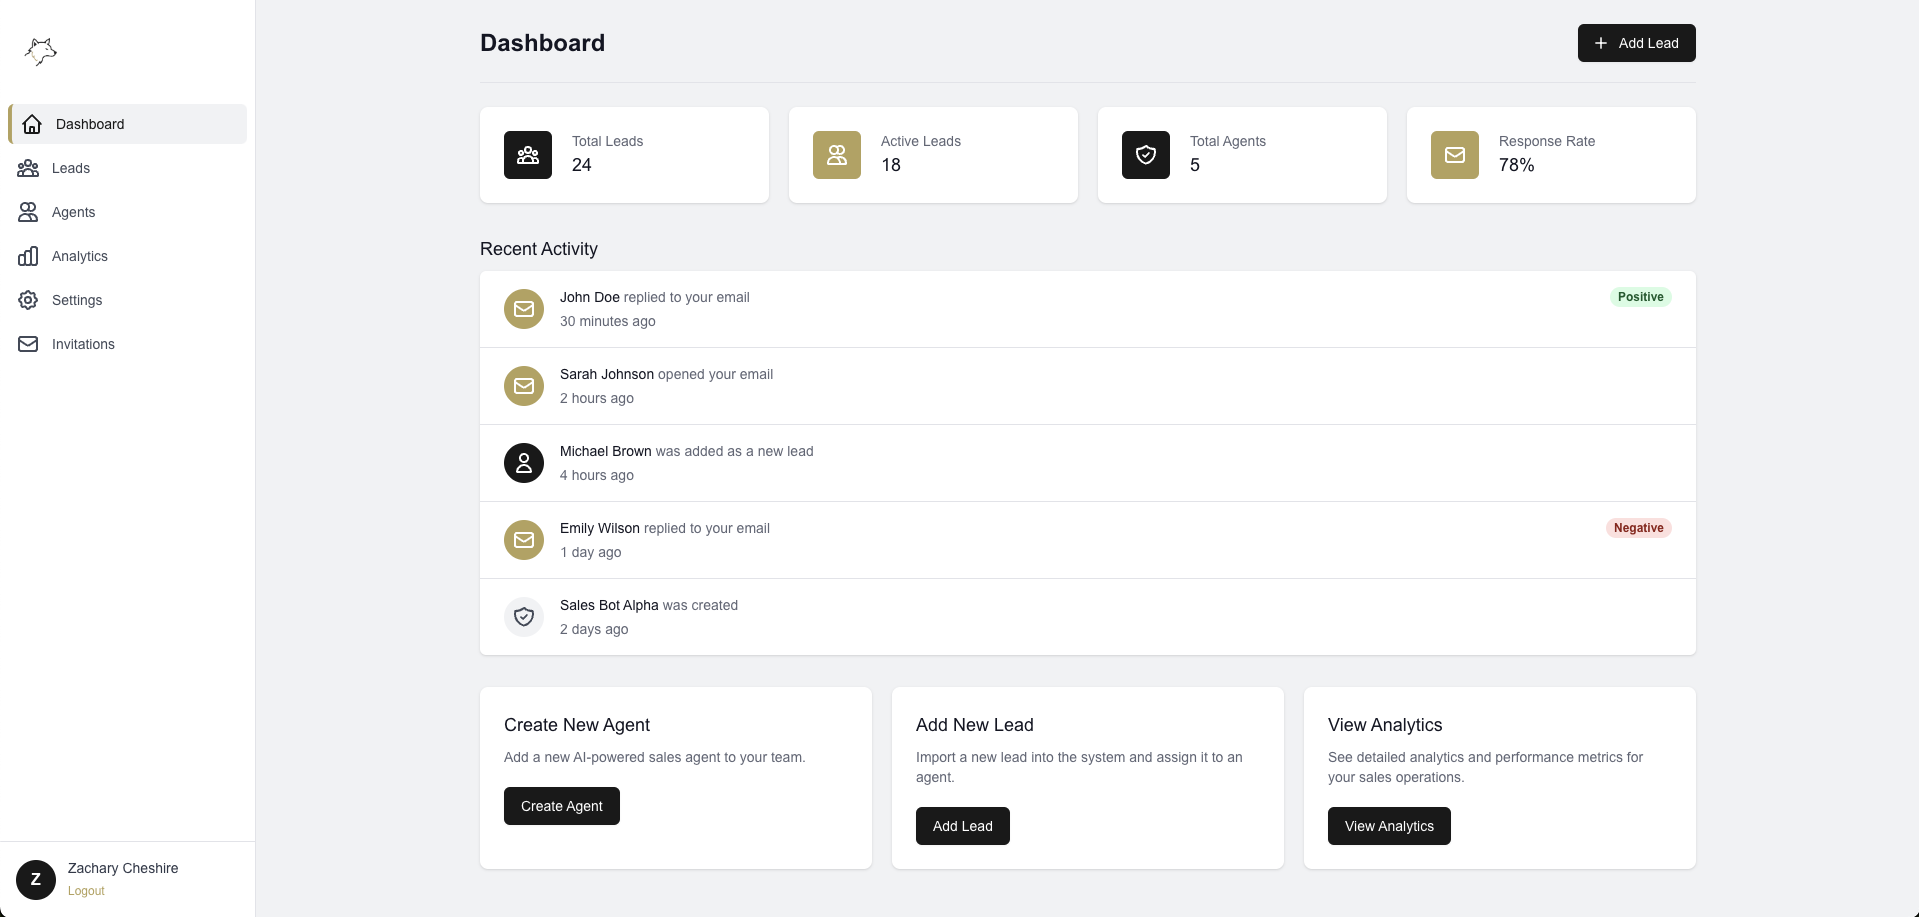Click Michael Brown's lead avatar icon
The width and height of the screenshot is (1919, 917).
click(523, 463)
